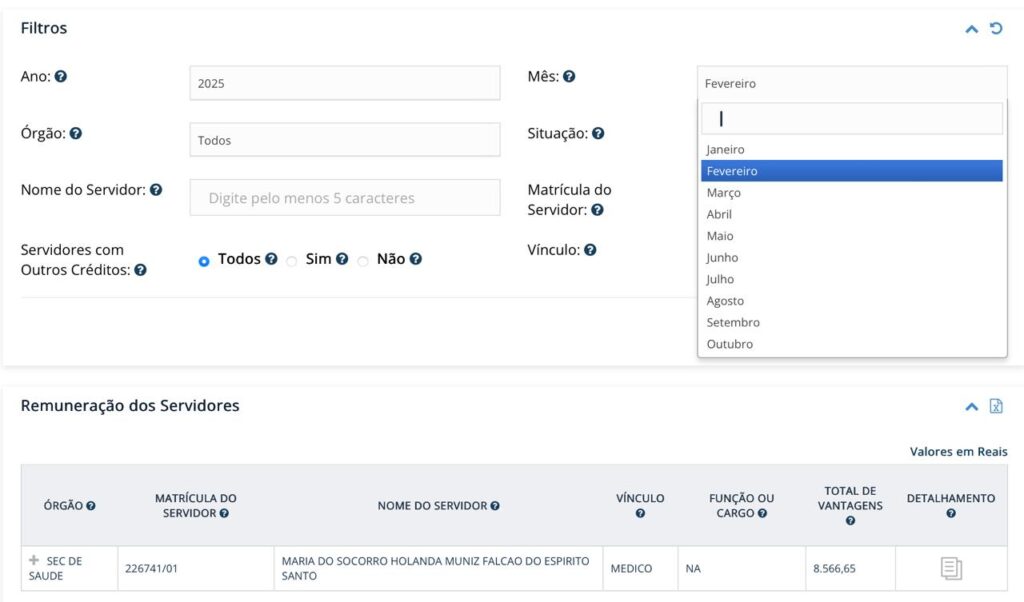
Task: Click the month search box in dropdown
Action: pyautogui.click(x=852, y=118)
